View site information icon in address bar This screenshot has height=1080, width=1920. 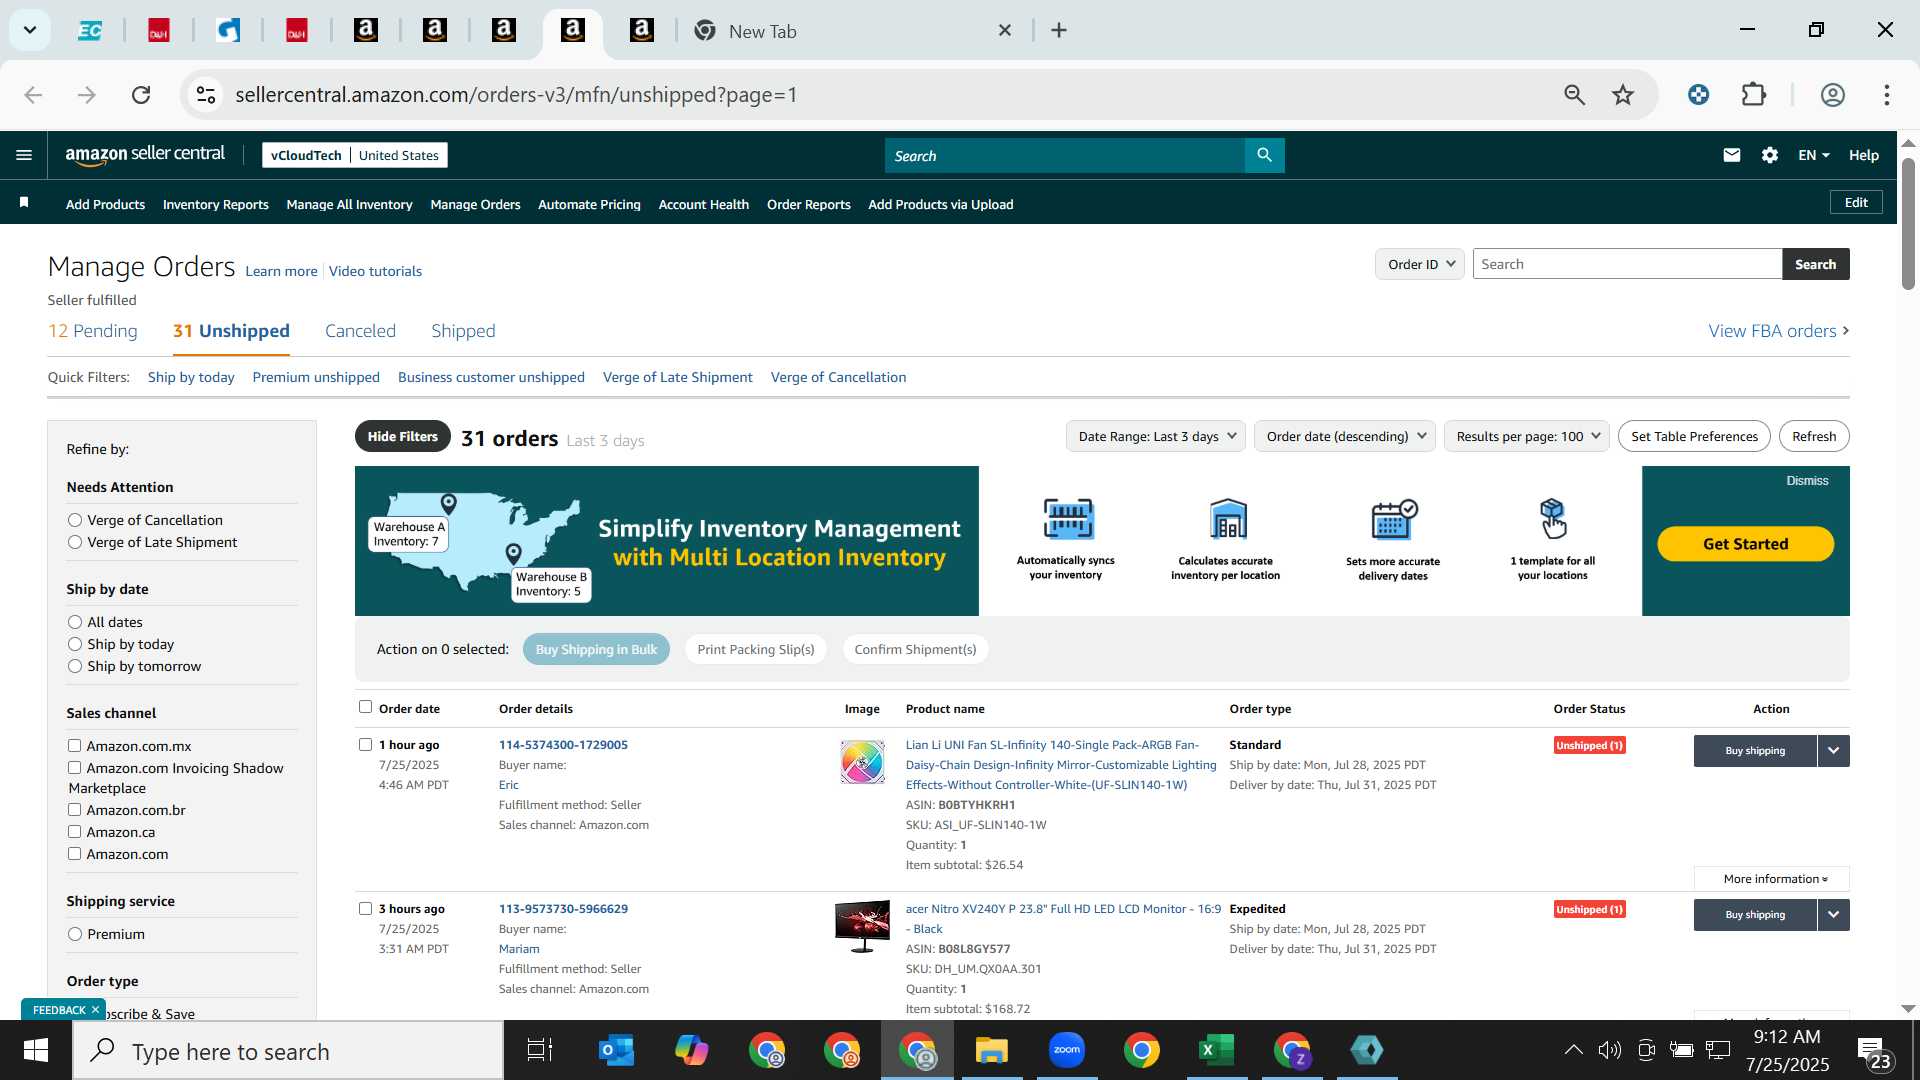pos(206,95)
